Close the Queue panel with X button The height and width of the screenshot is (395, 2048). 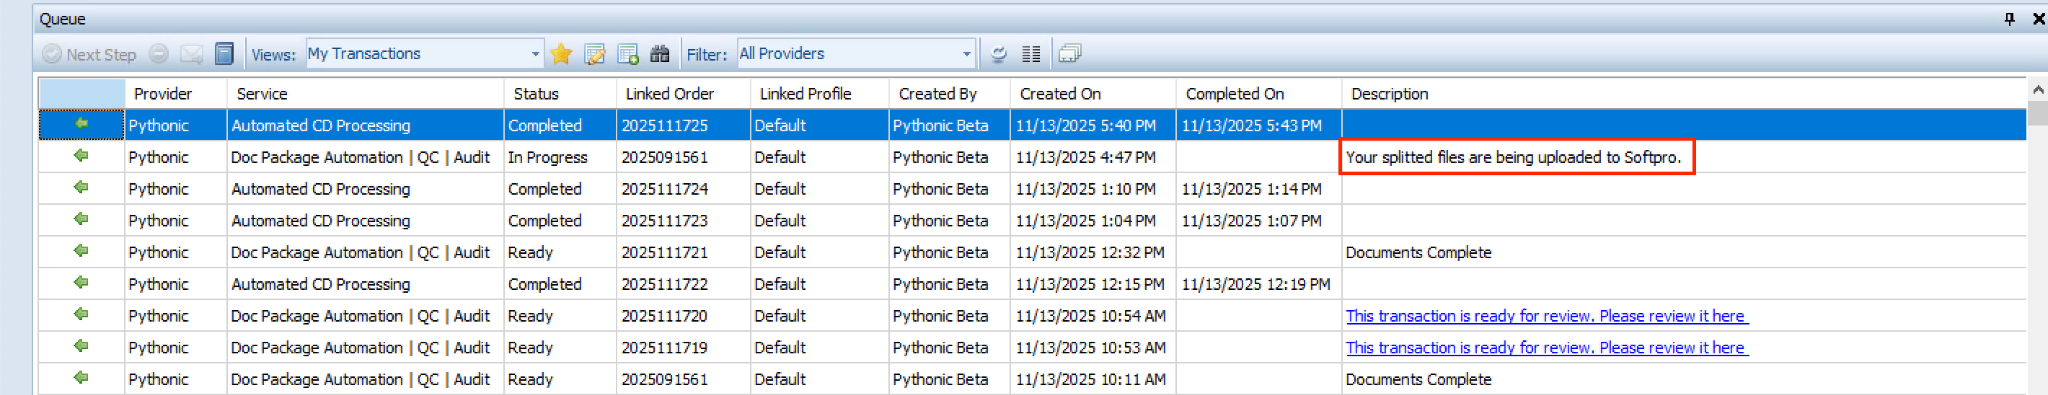[x=2039, y=18]
